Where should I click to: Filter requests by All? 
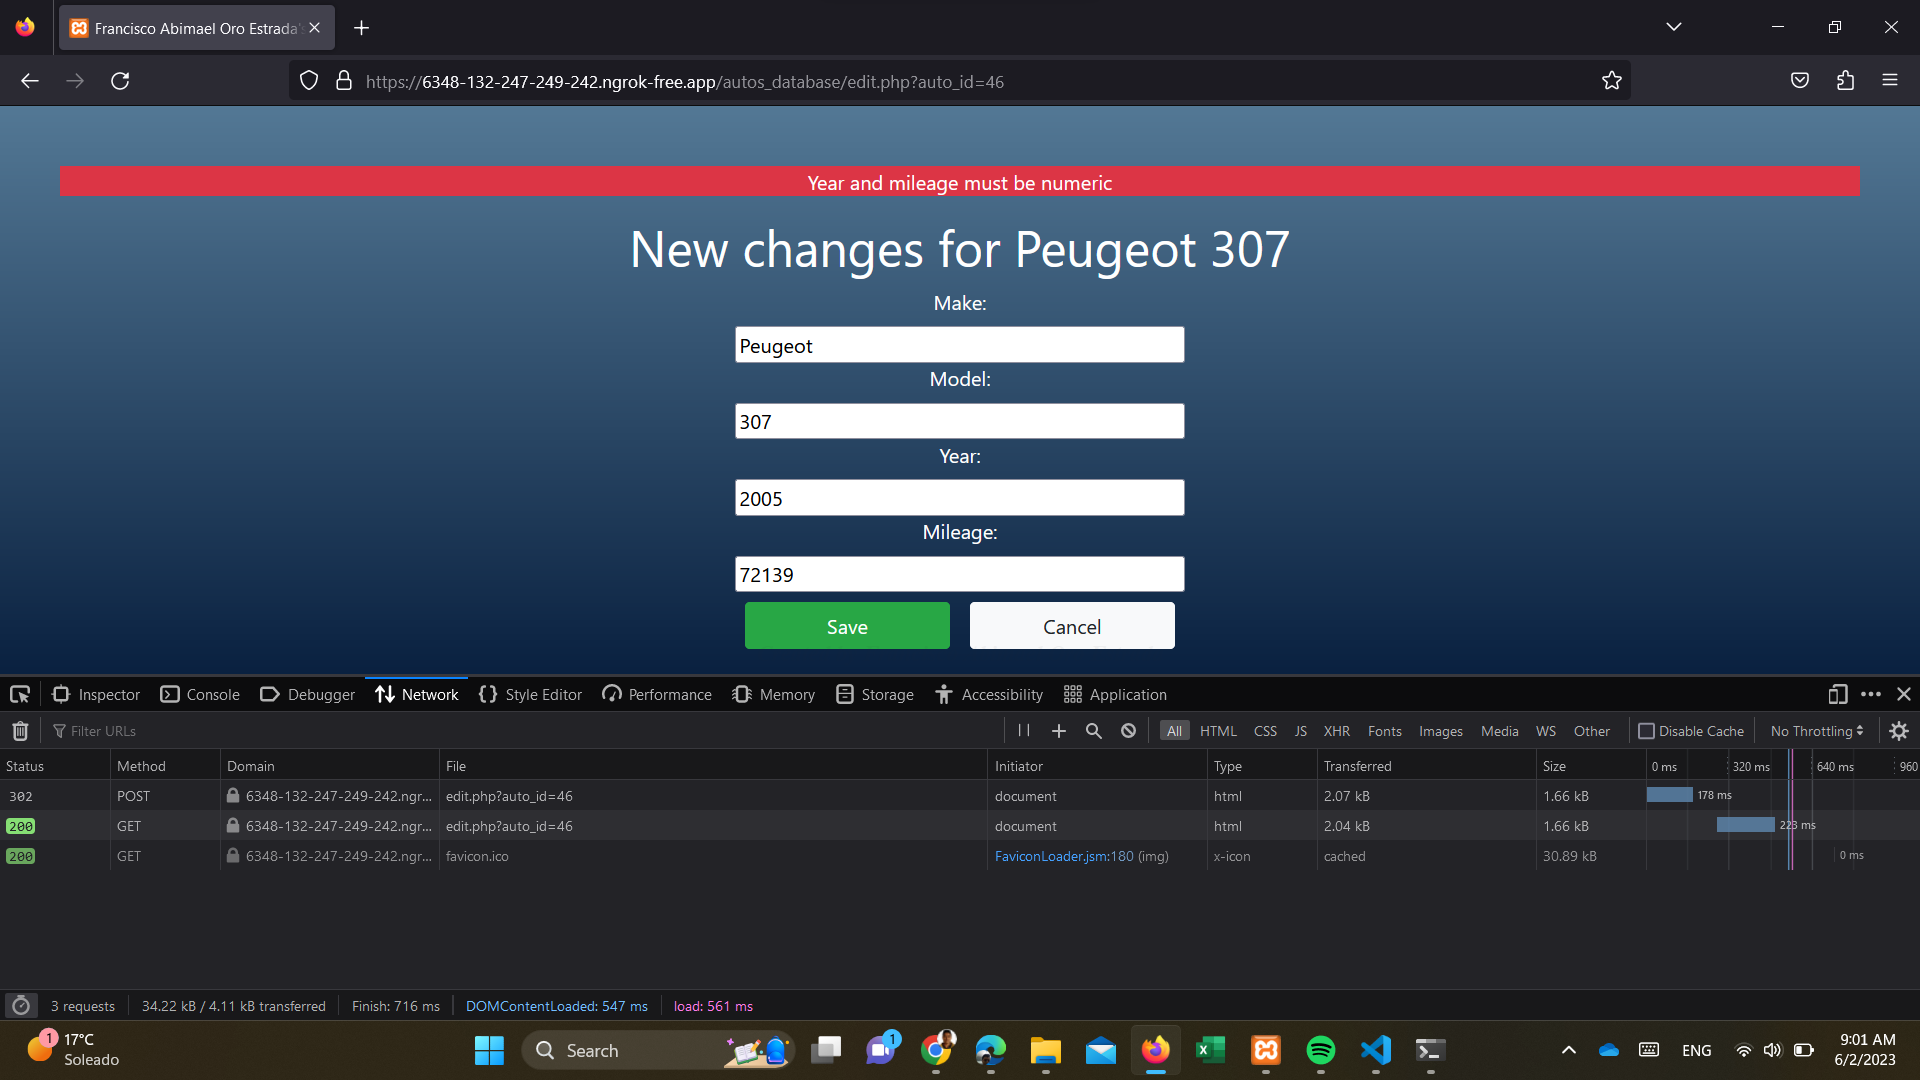point(1174,731)
